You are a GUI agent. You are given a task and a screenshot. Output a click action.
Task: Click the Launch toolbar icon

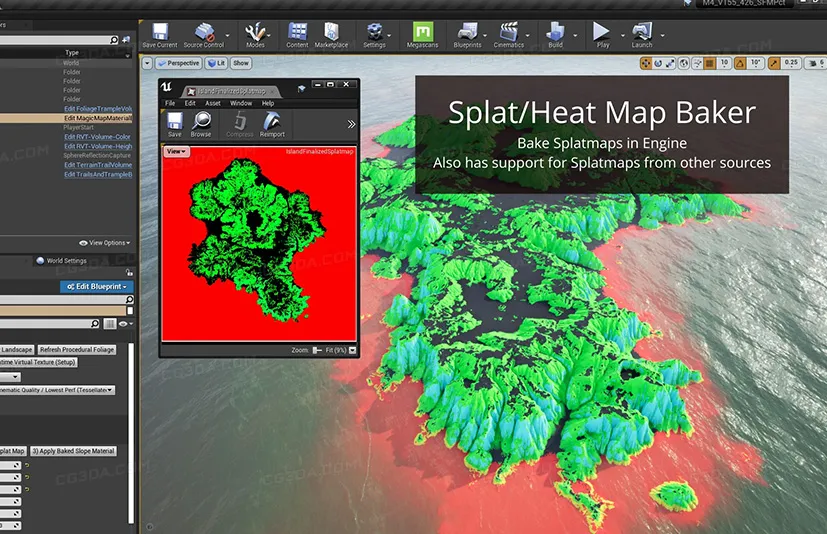point(642,35)
